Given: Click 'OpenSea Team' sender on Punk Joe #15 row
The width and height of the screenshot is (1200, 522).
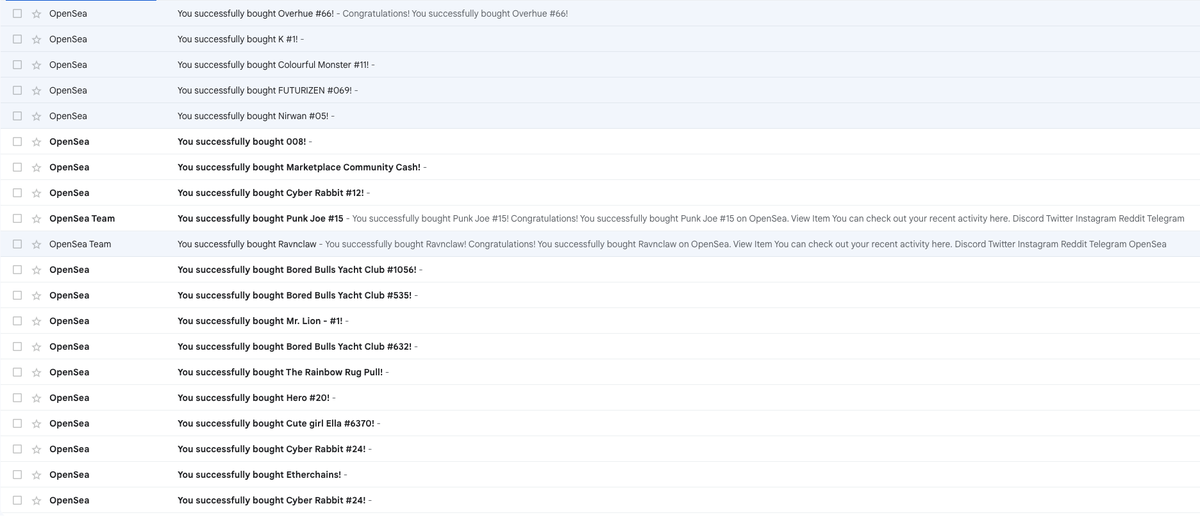Looking at the screenshot, I should click(82, 219).
